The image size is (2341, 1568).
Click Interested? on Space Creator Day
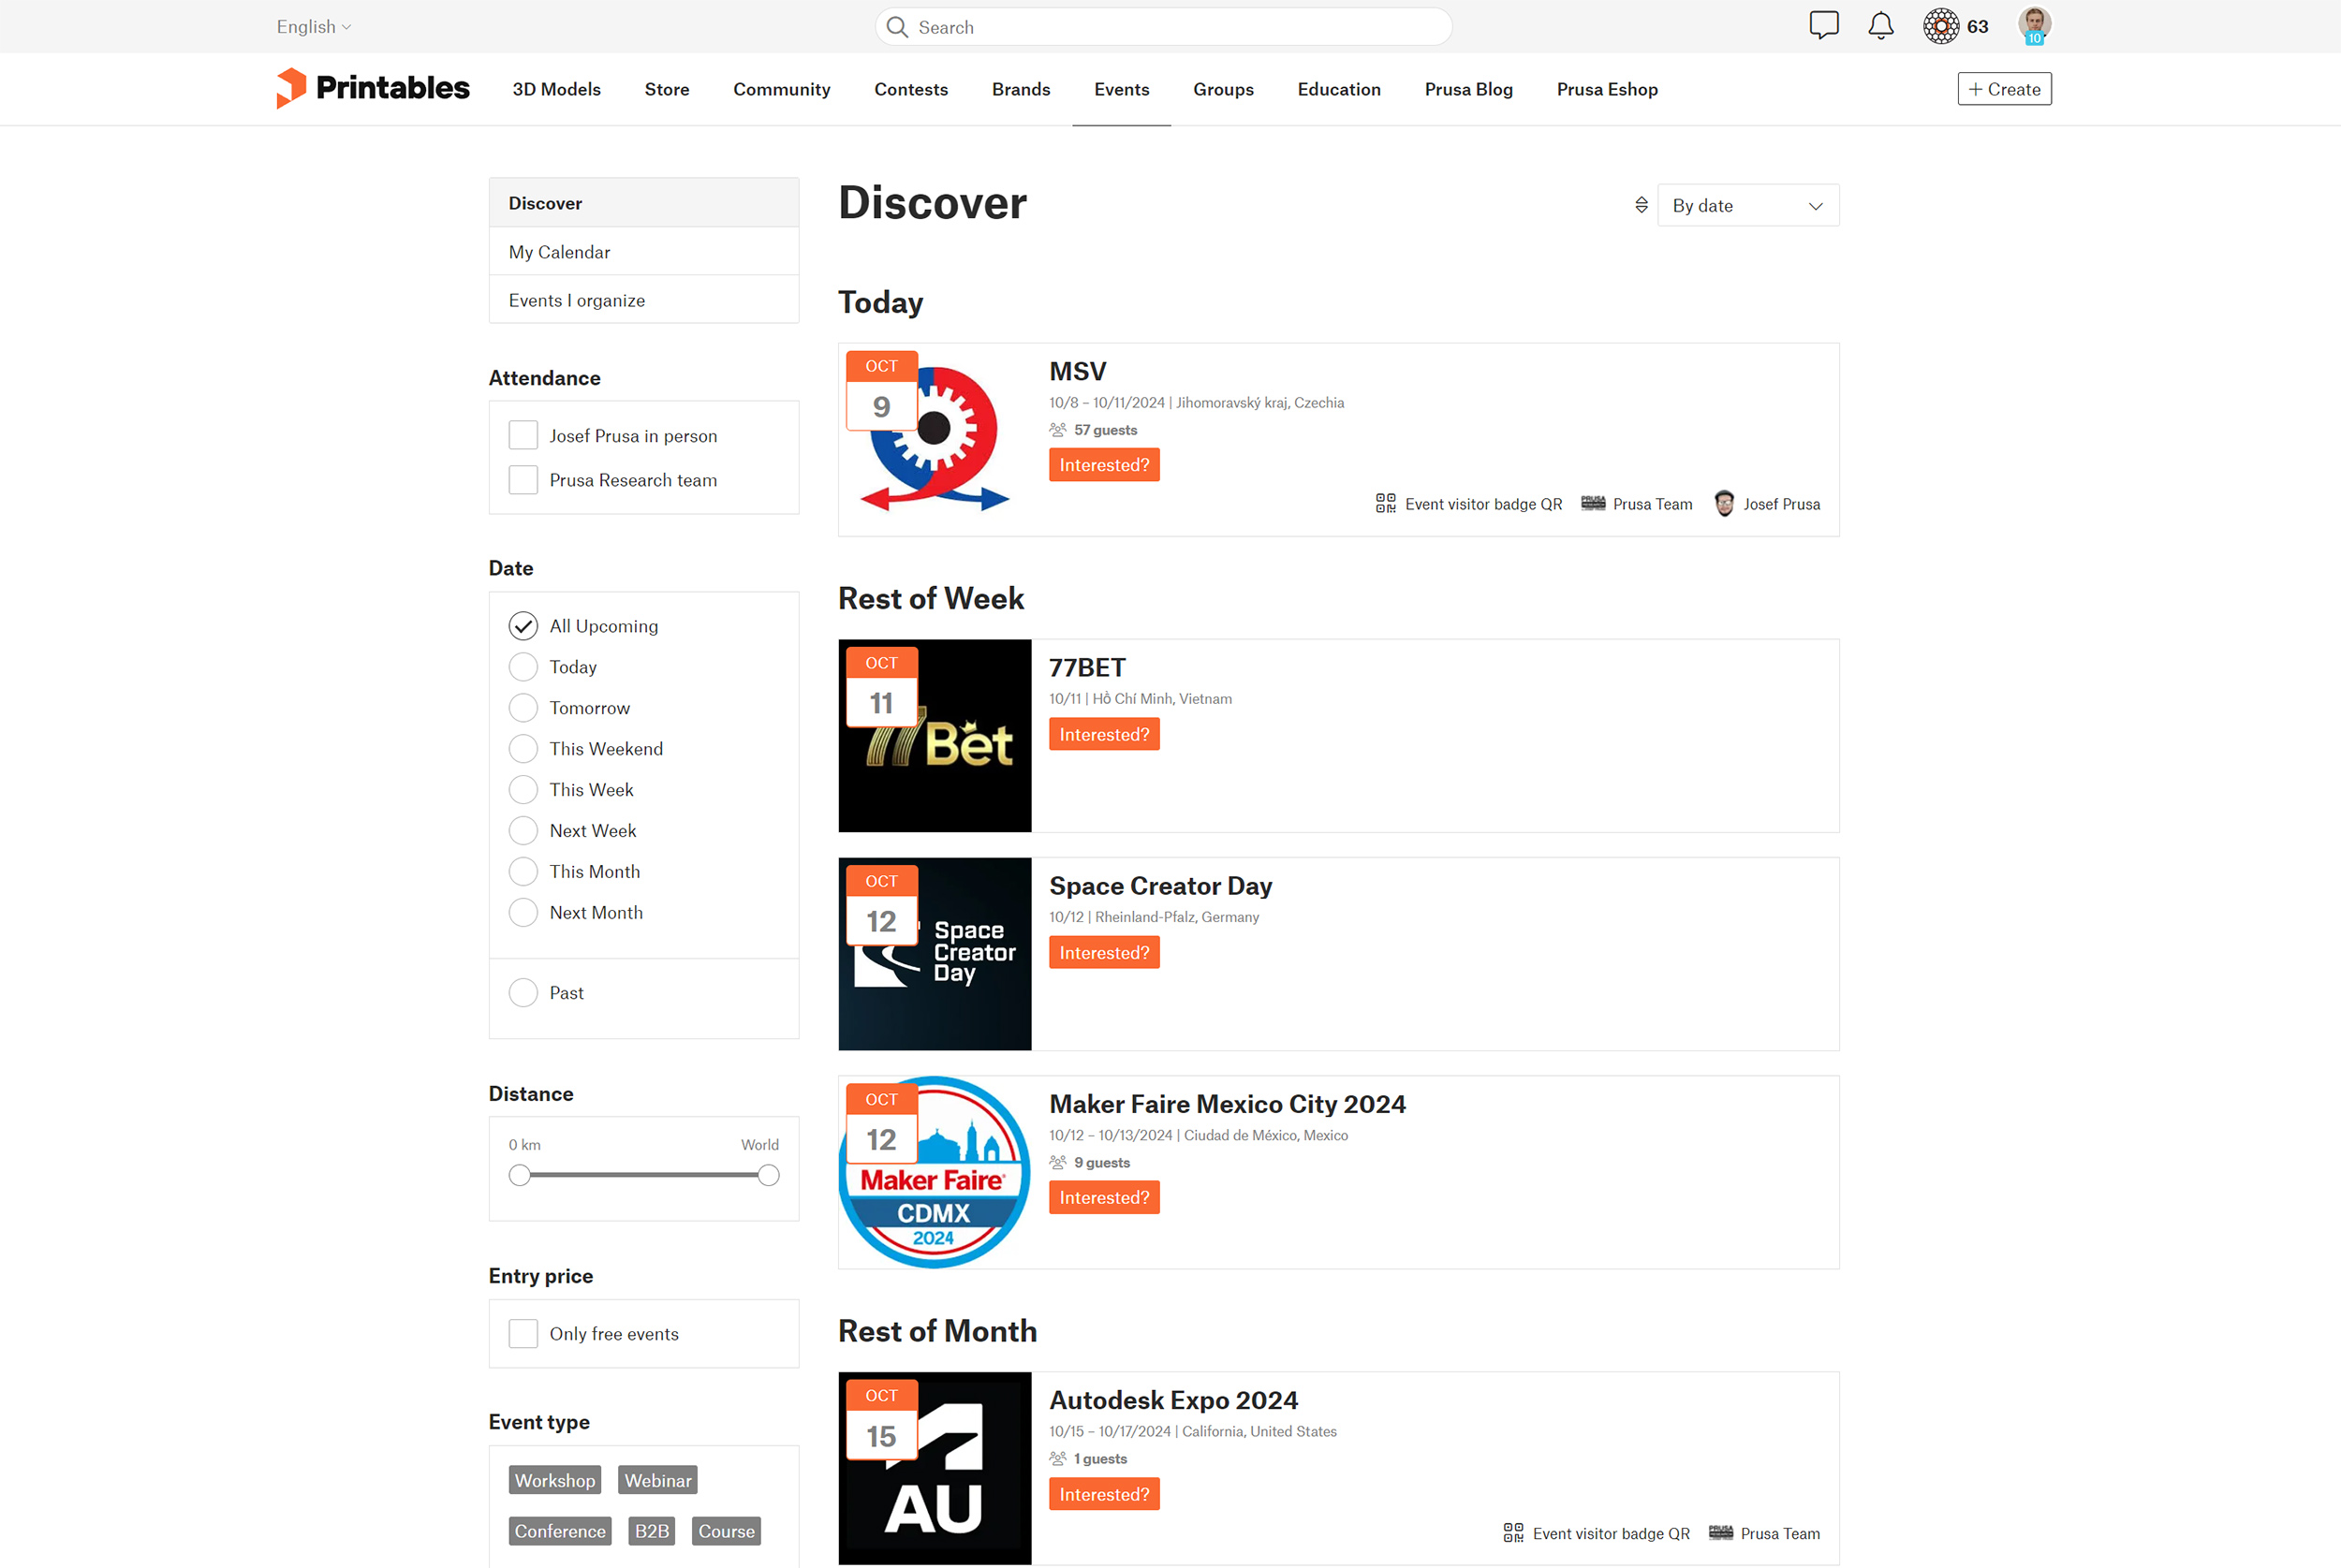tap(1104, 953)
